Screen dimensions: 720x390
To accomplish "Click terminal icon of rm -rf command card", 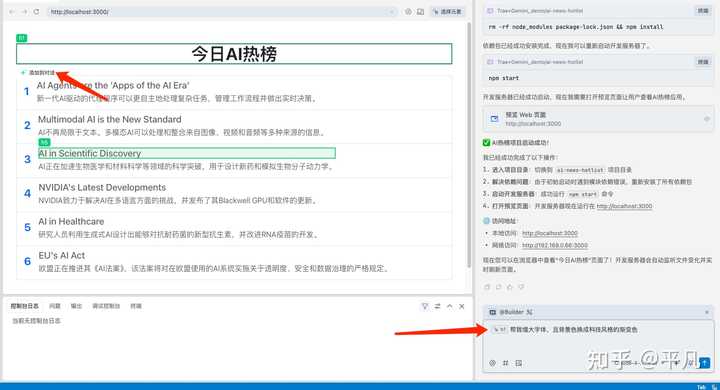I will click(490, 11).
